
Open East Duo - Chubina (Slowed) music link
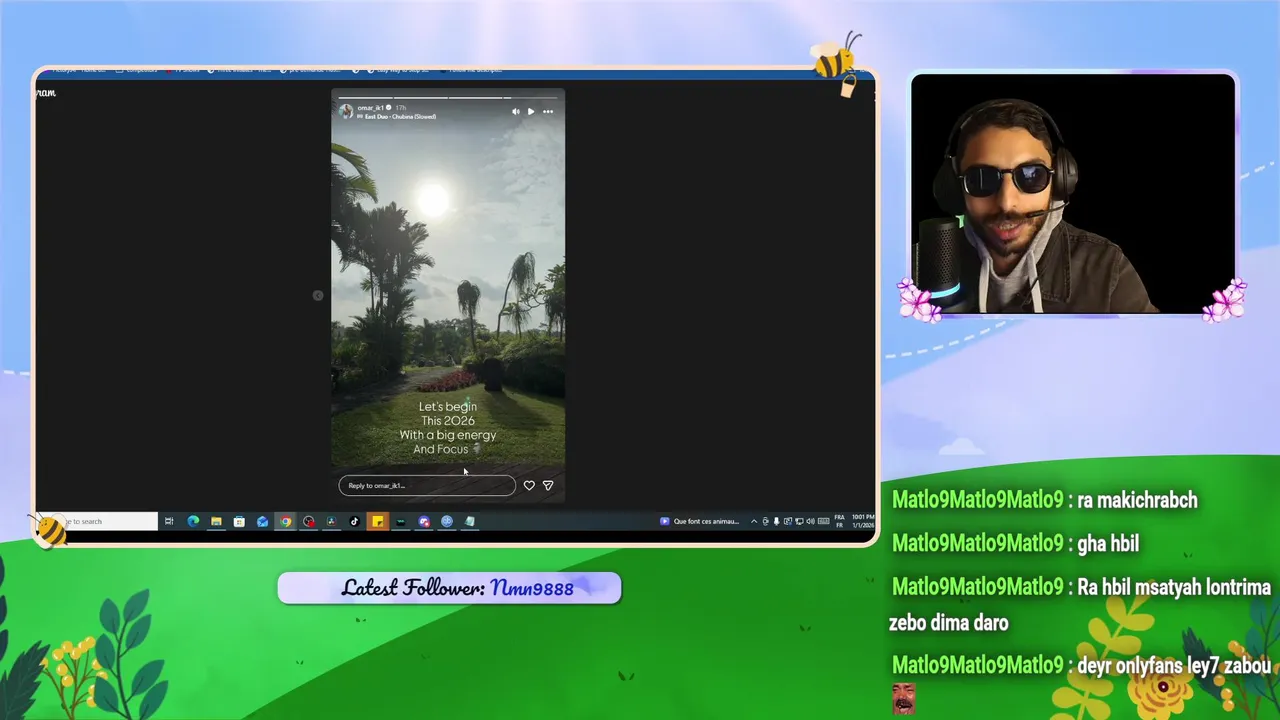tap(400, 116)
